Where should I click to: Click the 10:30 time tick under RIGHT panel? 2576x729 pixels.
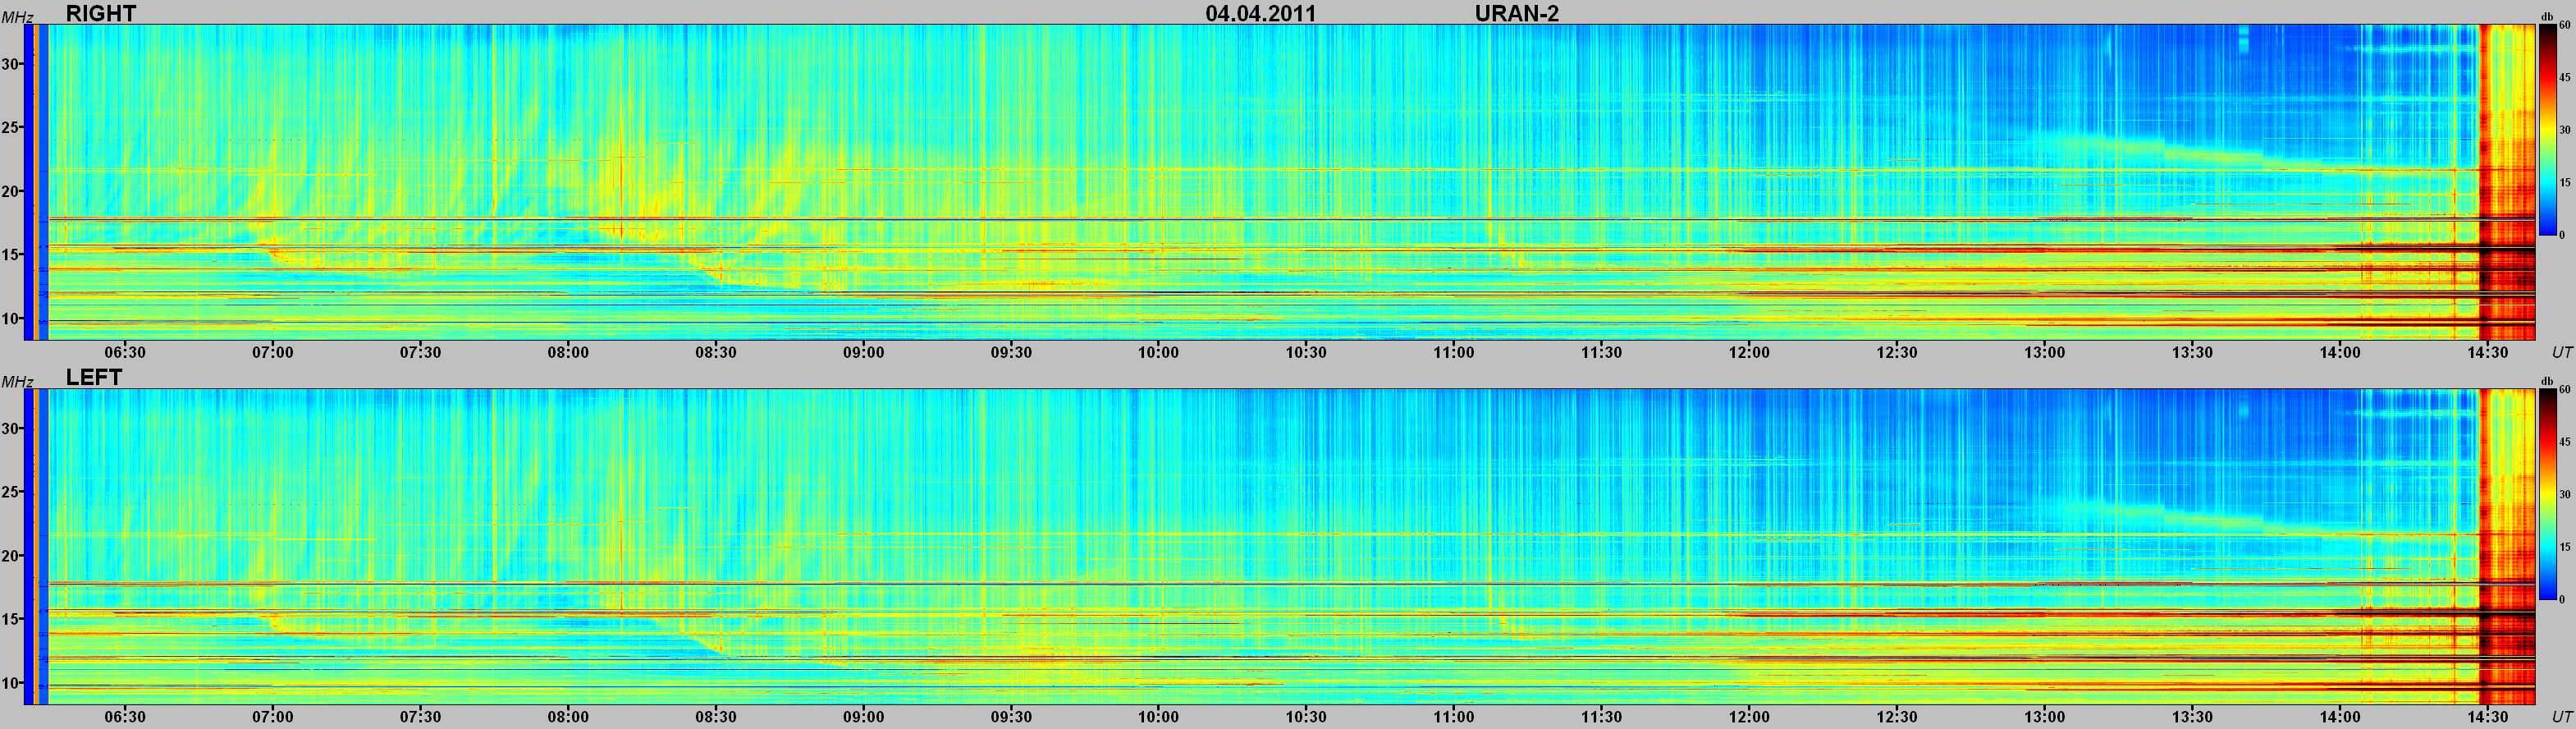tap(1306, 352)
